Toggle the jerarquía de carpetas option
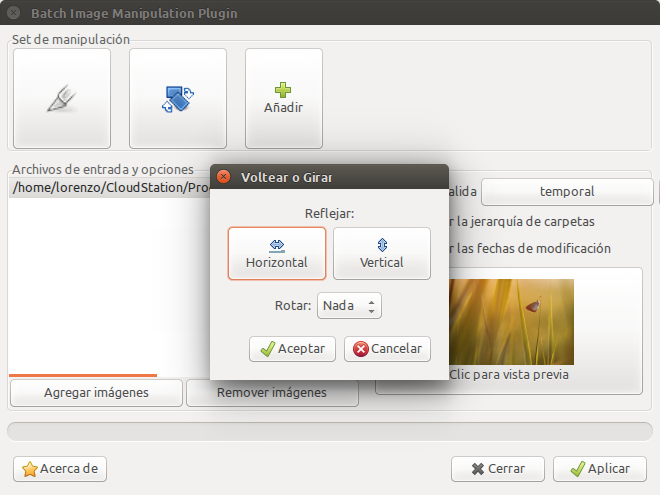660x495 pixels. [x=522, y=222]
